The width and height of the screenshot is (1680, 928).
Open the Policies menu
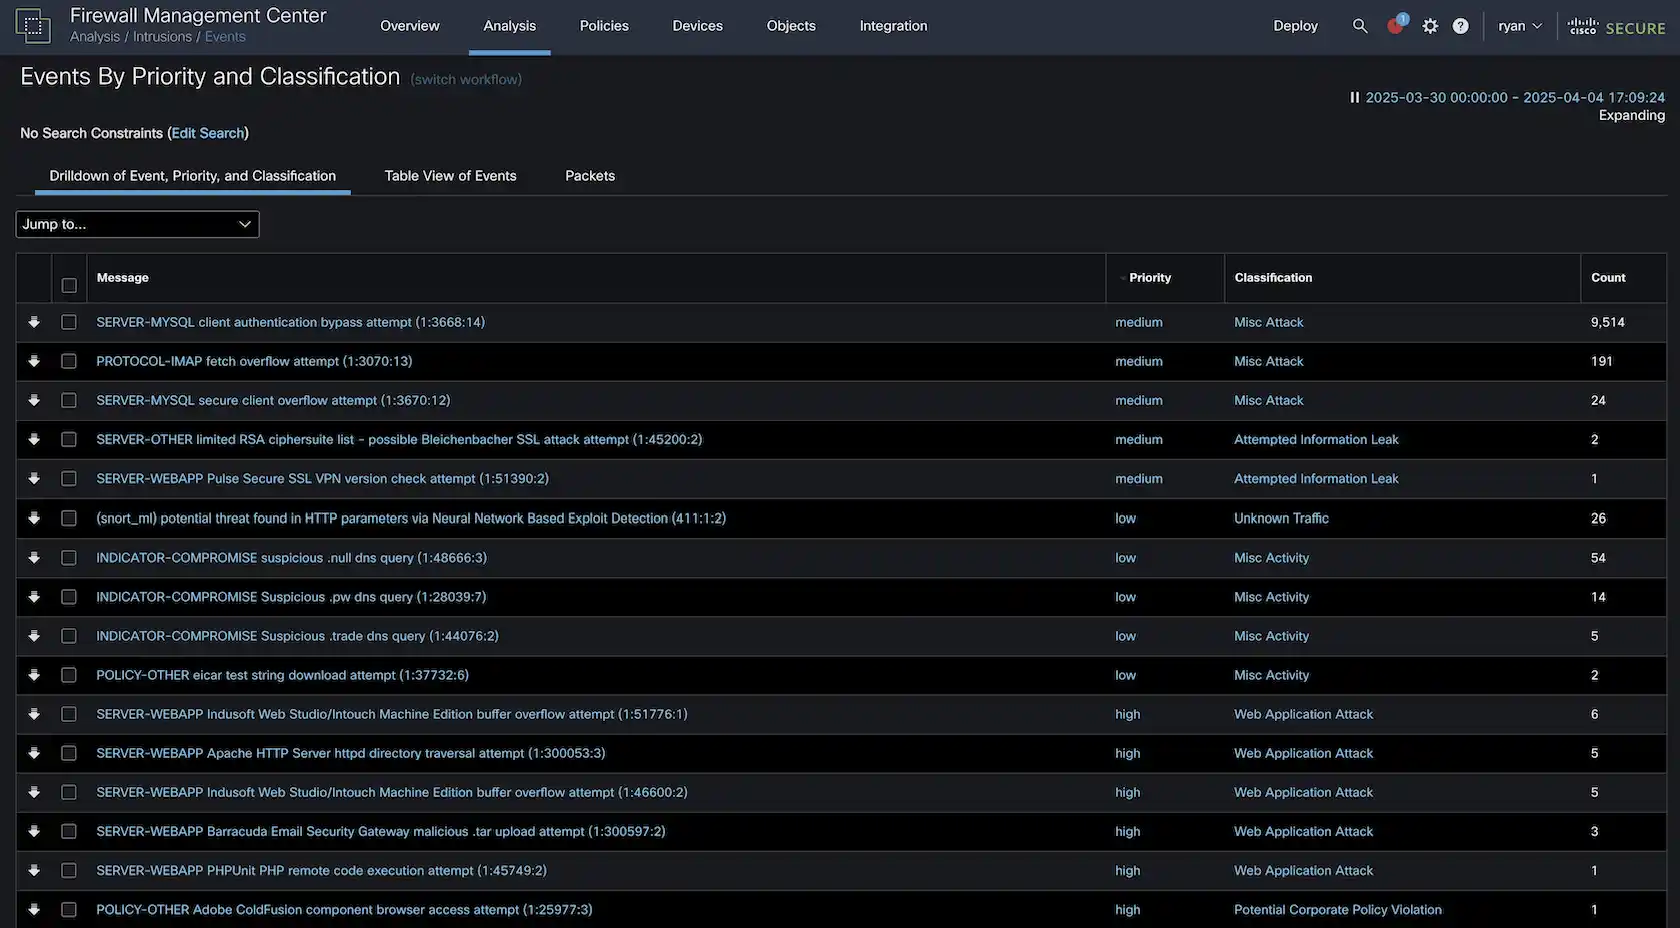pyautogui.click(x=604, y=26)
